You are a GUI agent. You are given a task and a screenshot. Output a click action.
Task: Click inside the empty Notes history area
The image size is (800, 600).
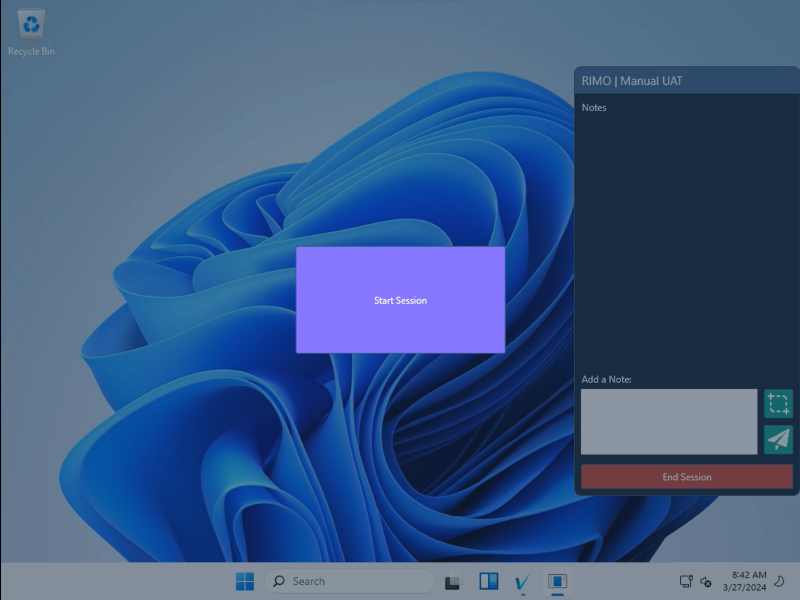click(x=686, y=240)
